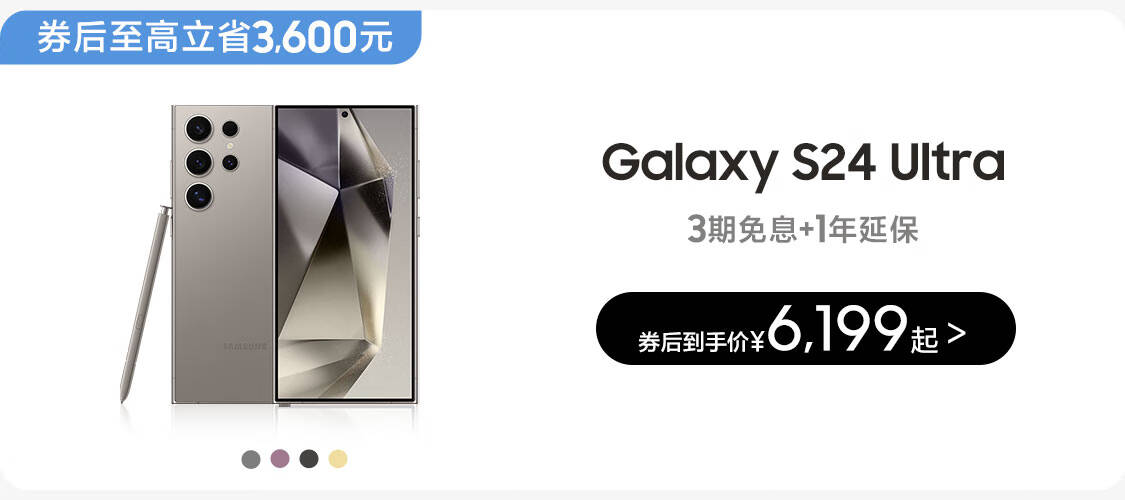Pick the yellow color swatch
This screenshot has height=500, width=1125.
[338, 459]
